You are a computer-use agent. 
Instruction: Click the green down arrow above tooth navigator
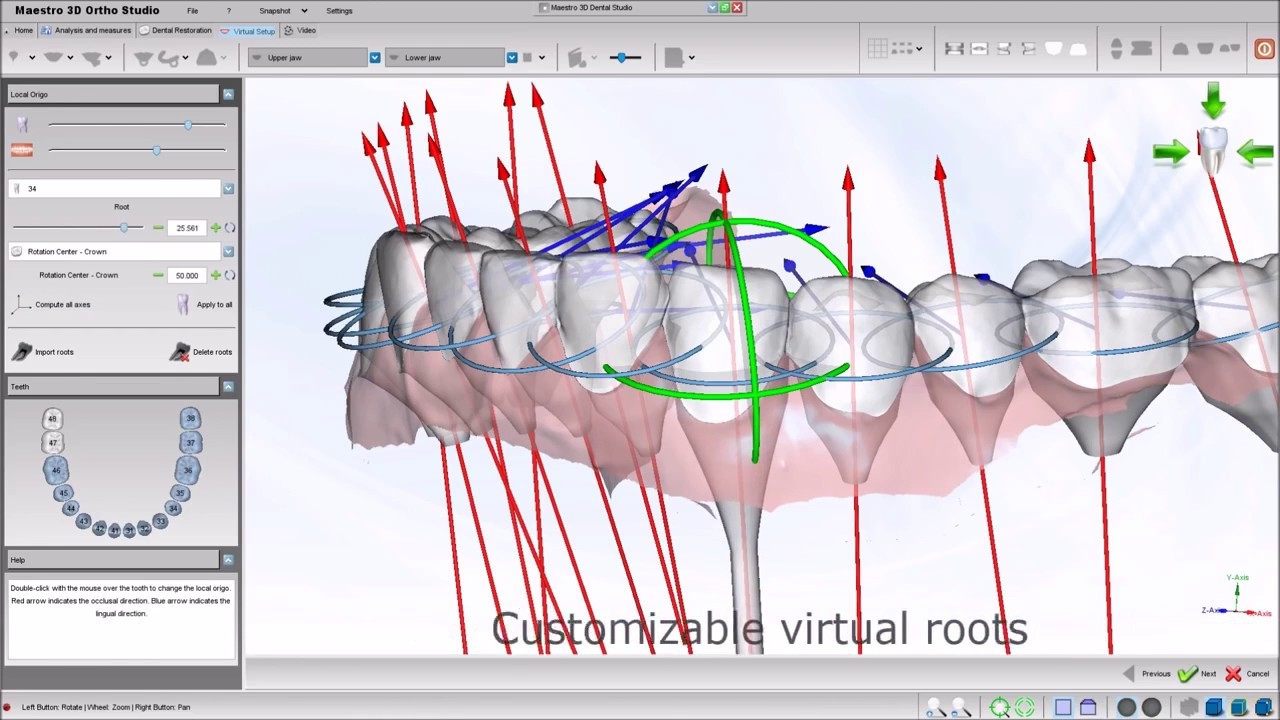pyautogui.click(x=1213, y=103)
